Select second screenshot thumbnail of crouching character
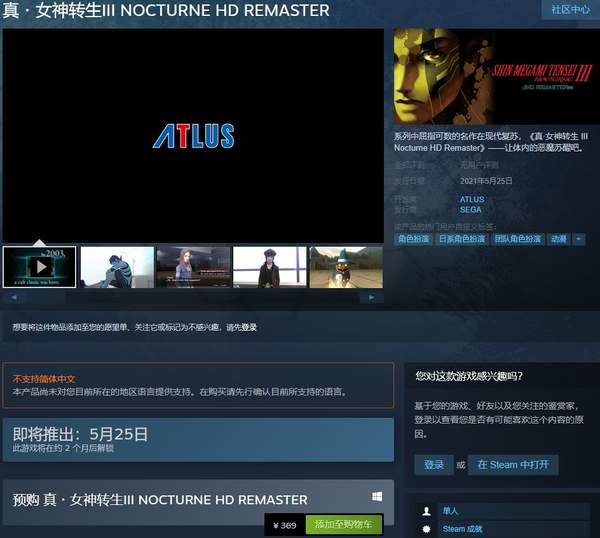The width and height of the screenshot is (600, 538). click(x=117, y=267)
